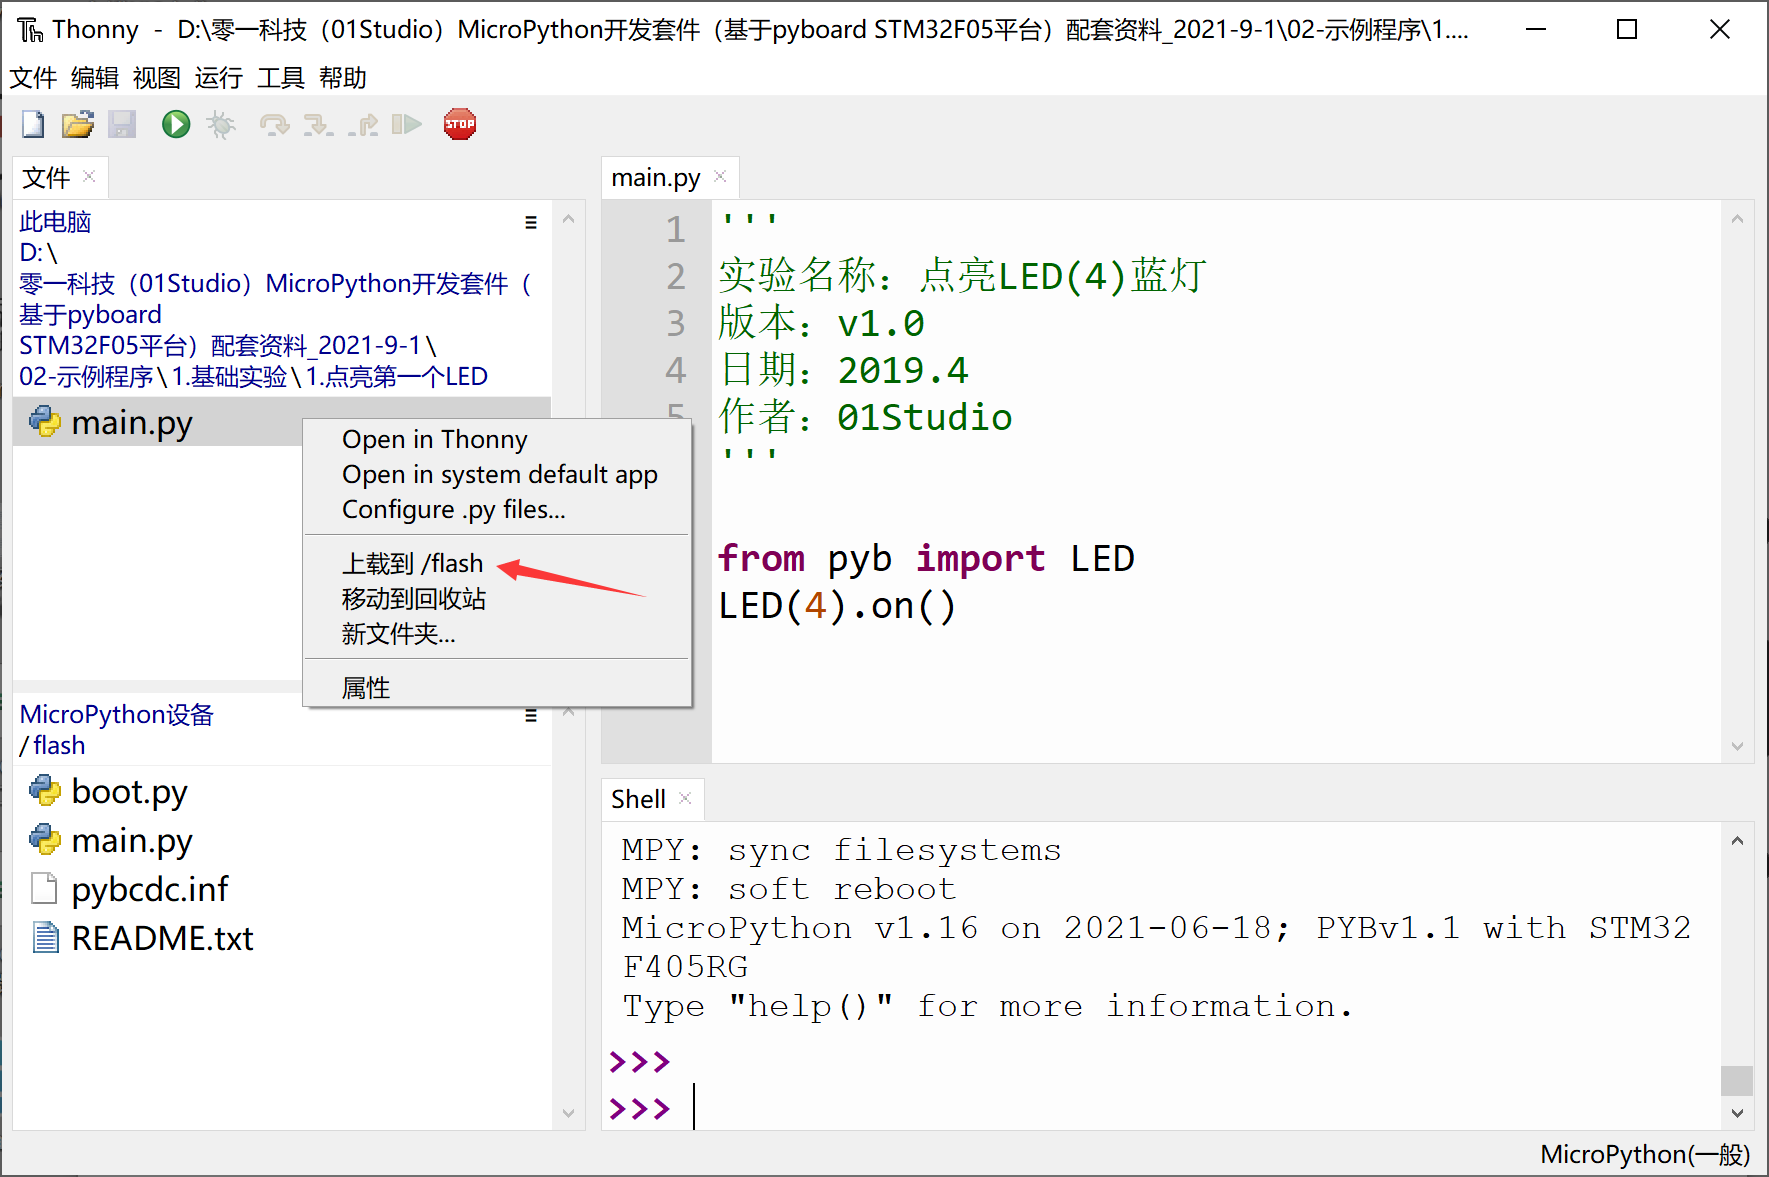Click the step over debugging icon
1769x1177 pixels.
point(275,123)
